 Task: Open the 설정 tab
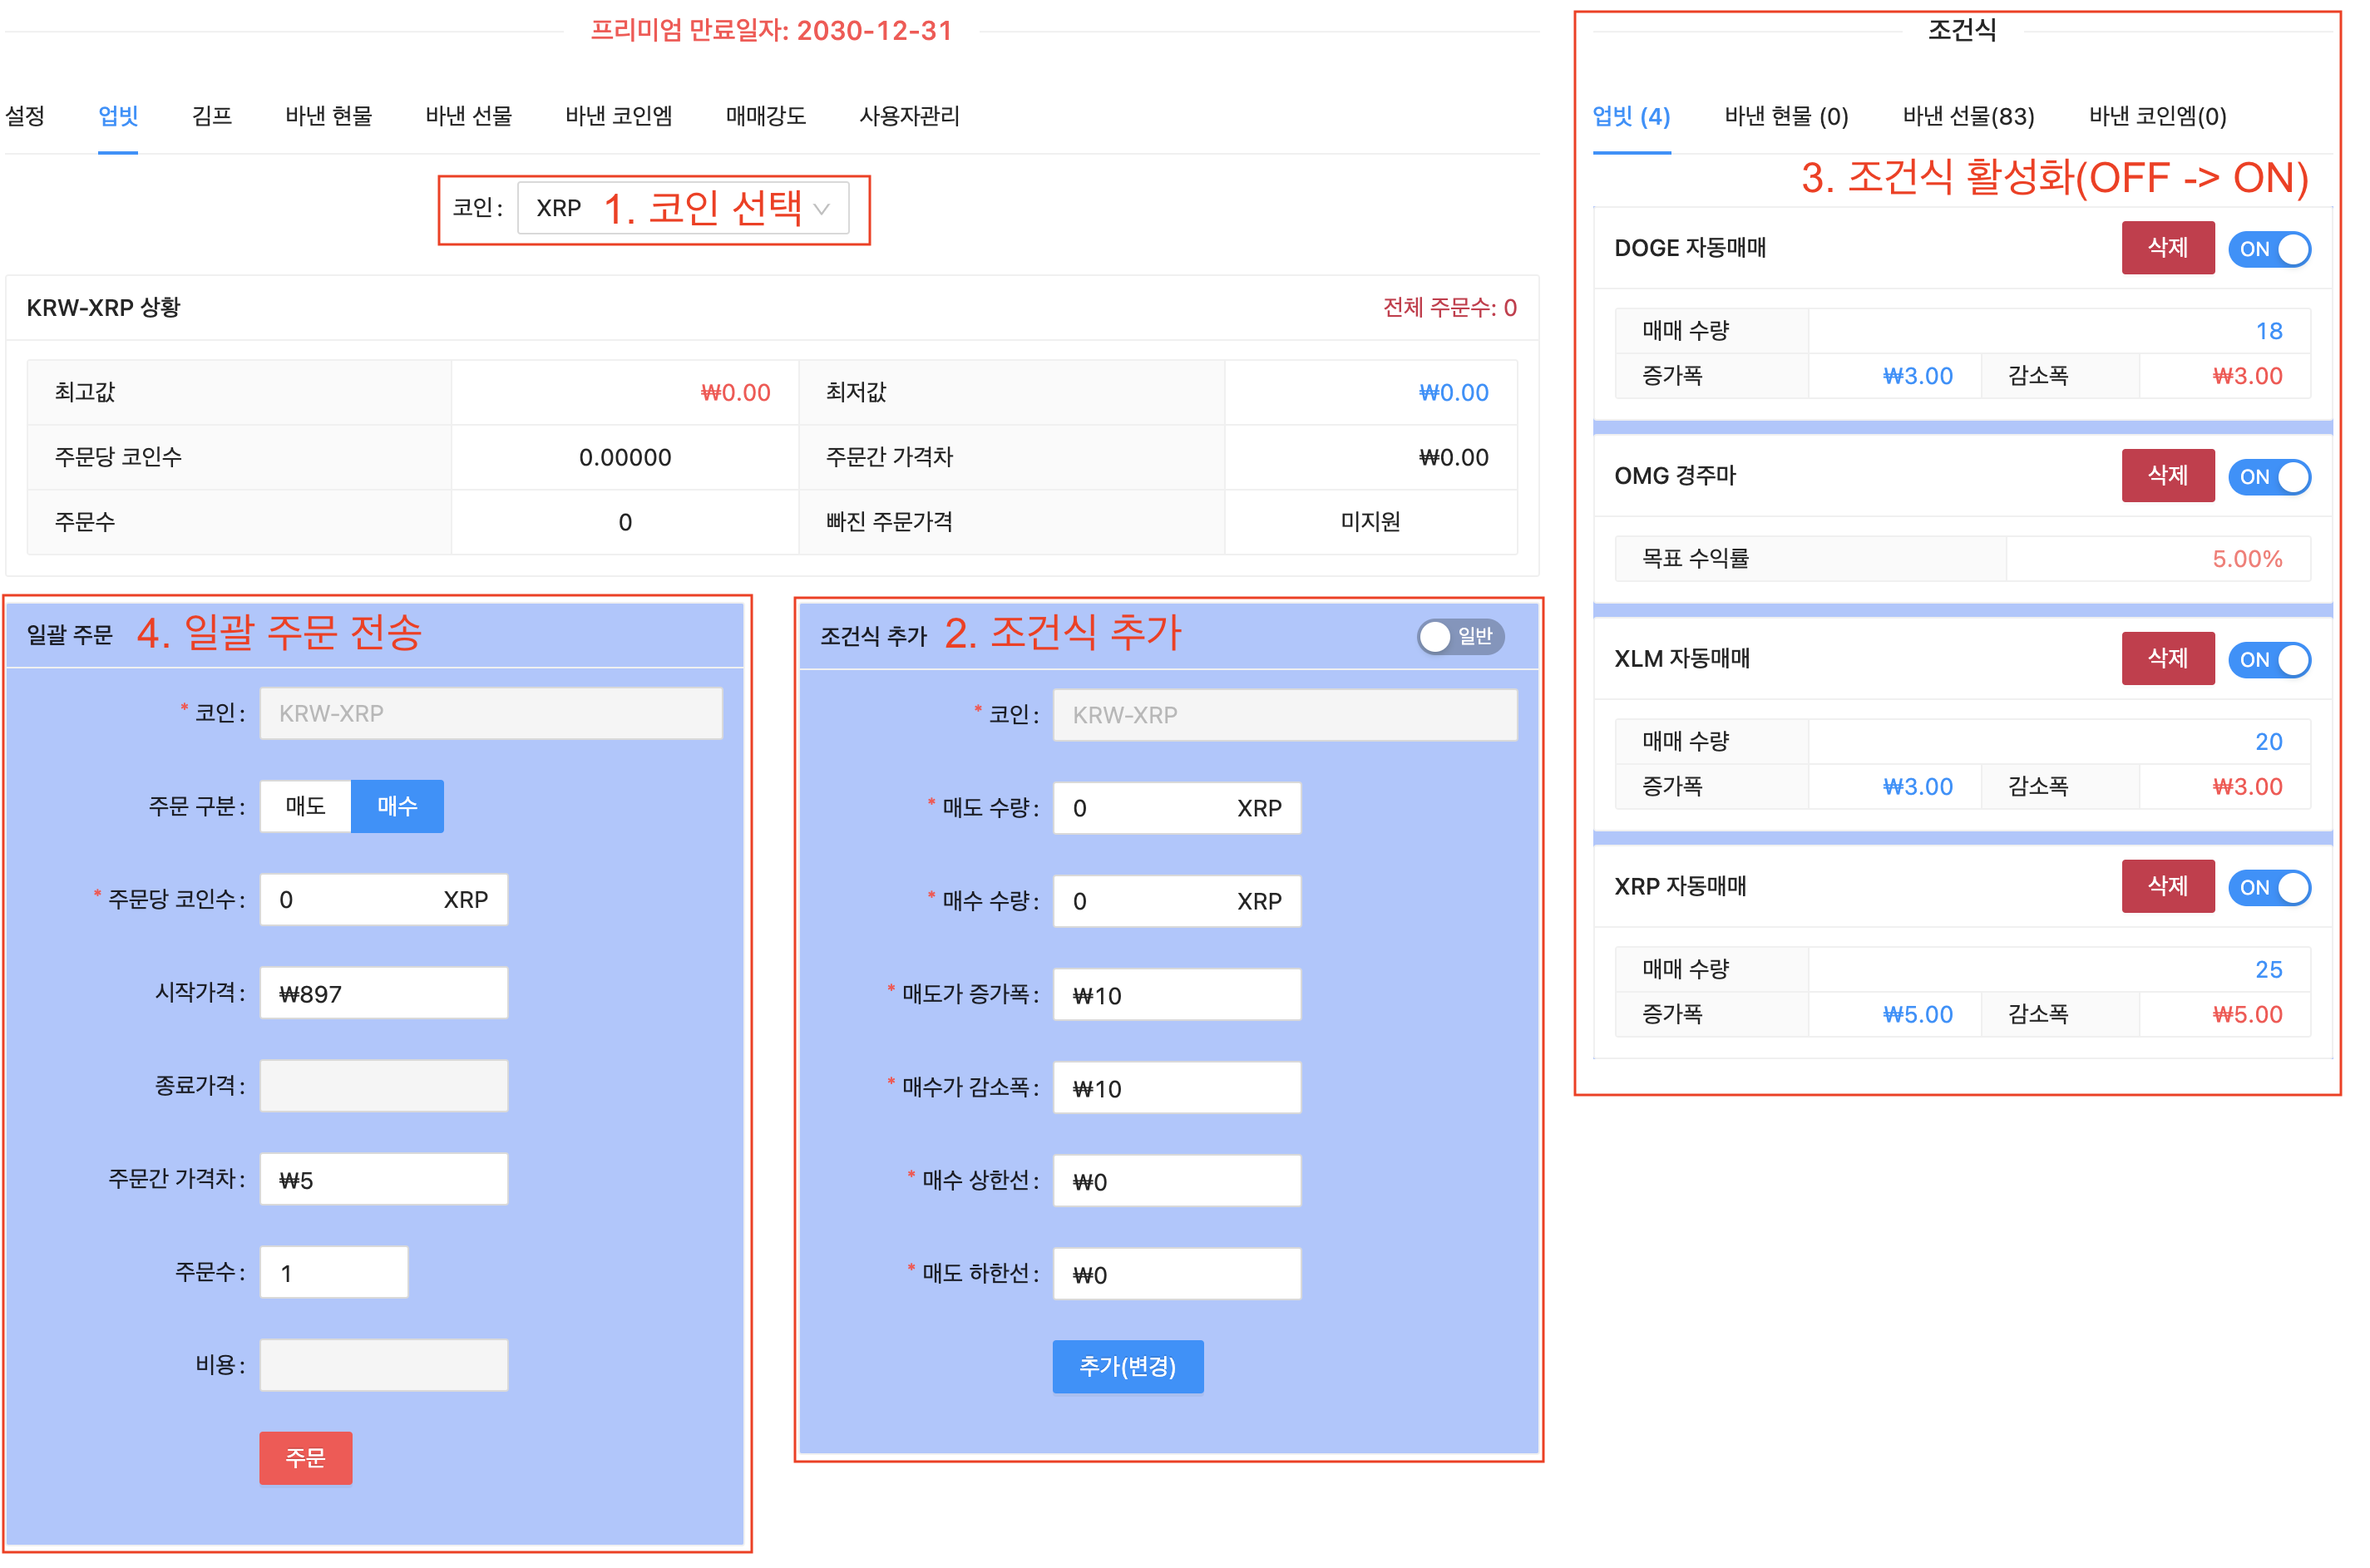[x=25, y=116]
